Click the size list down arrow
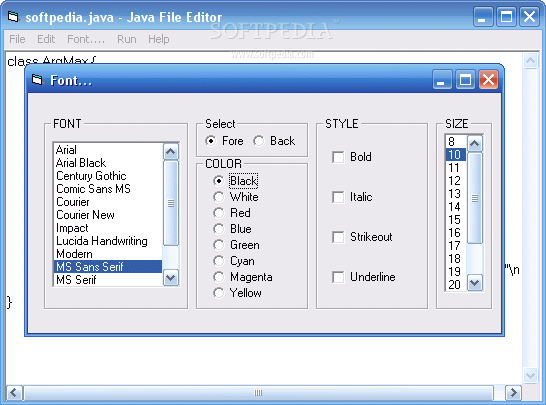546x405 pixels. [x=475, y=282]
